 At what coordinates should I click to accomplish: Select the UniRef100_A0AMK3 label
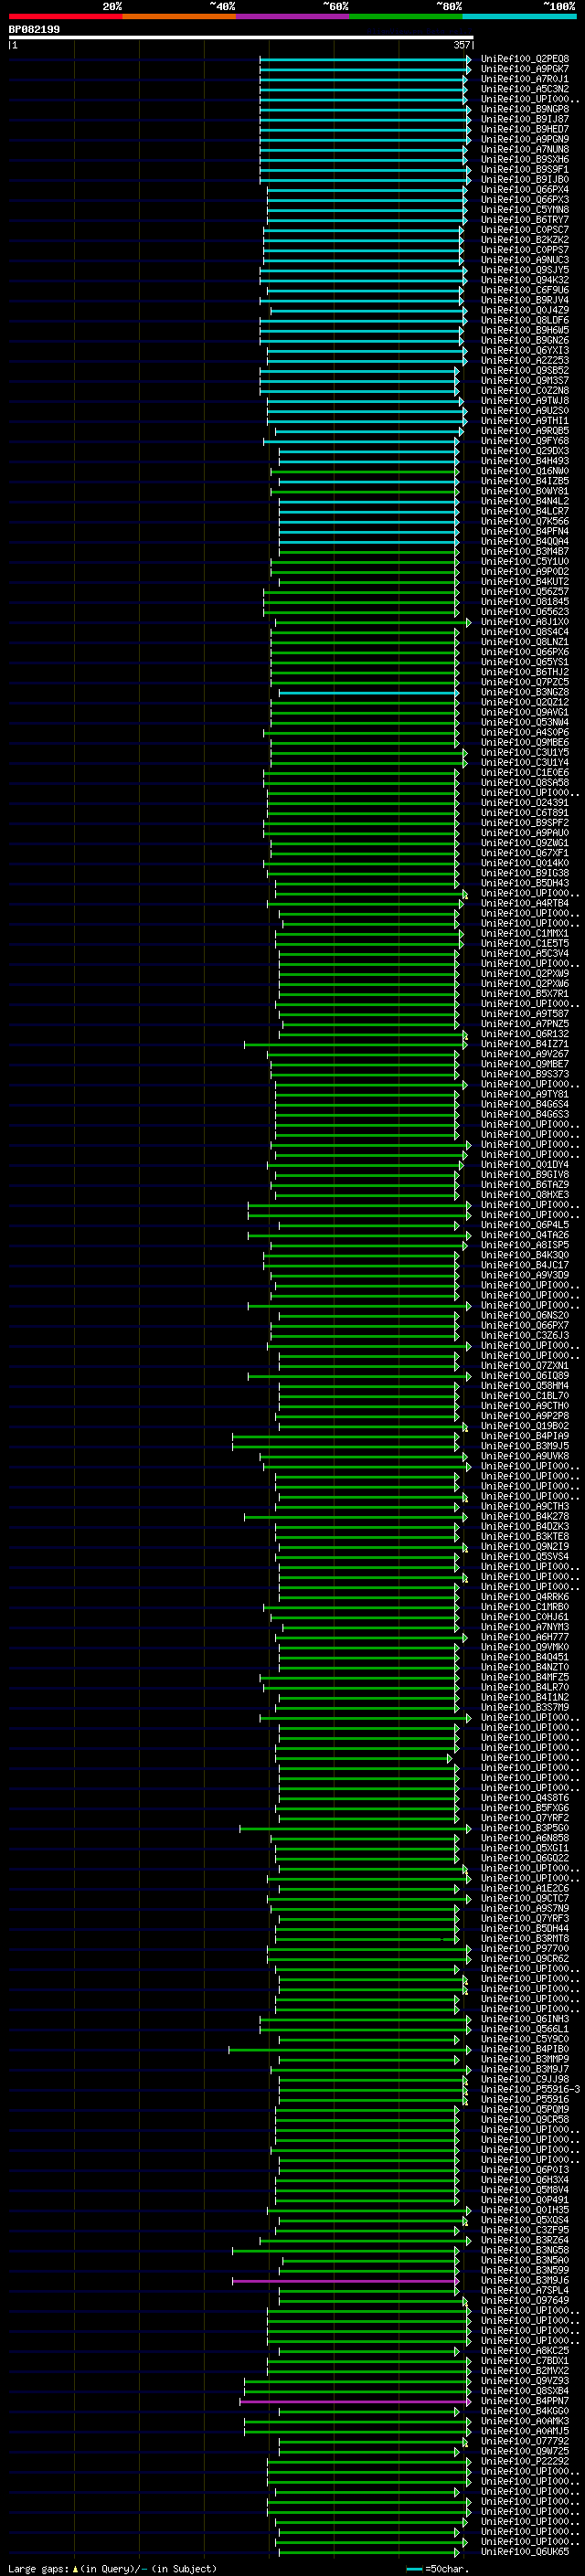tap(524, 2421)
